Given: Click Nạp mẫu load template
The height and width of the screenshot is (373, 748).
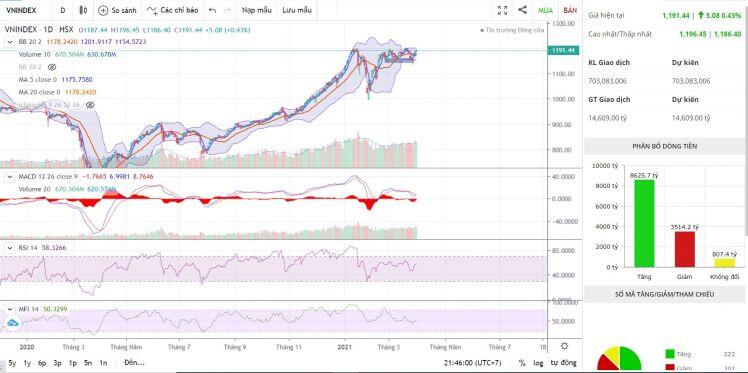Looking at the screenshot, I should click(257, 10).
